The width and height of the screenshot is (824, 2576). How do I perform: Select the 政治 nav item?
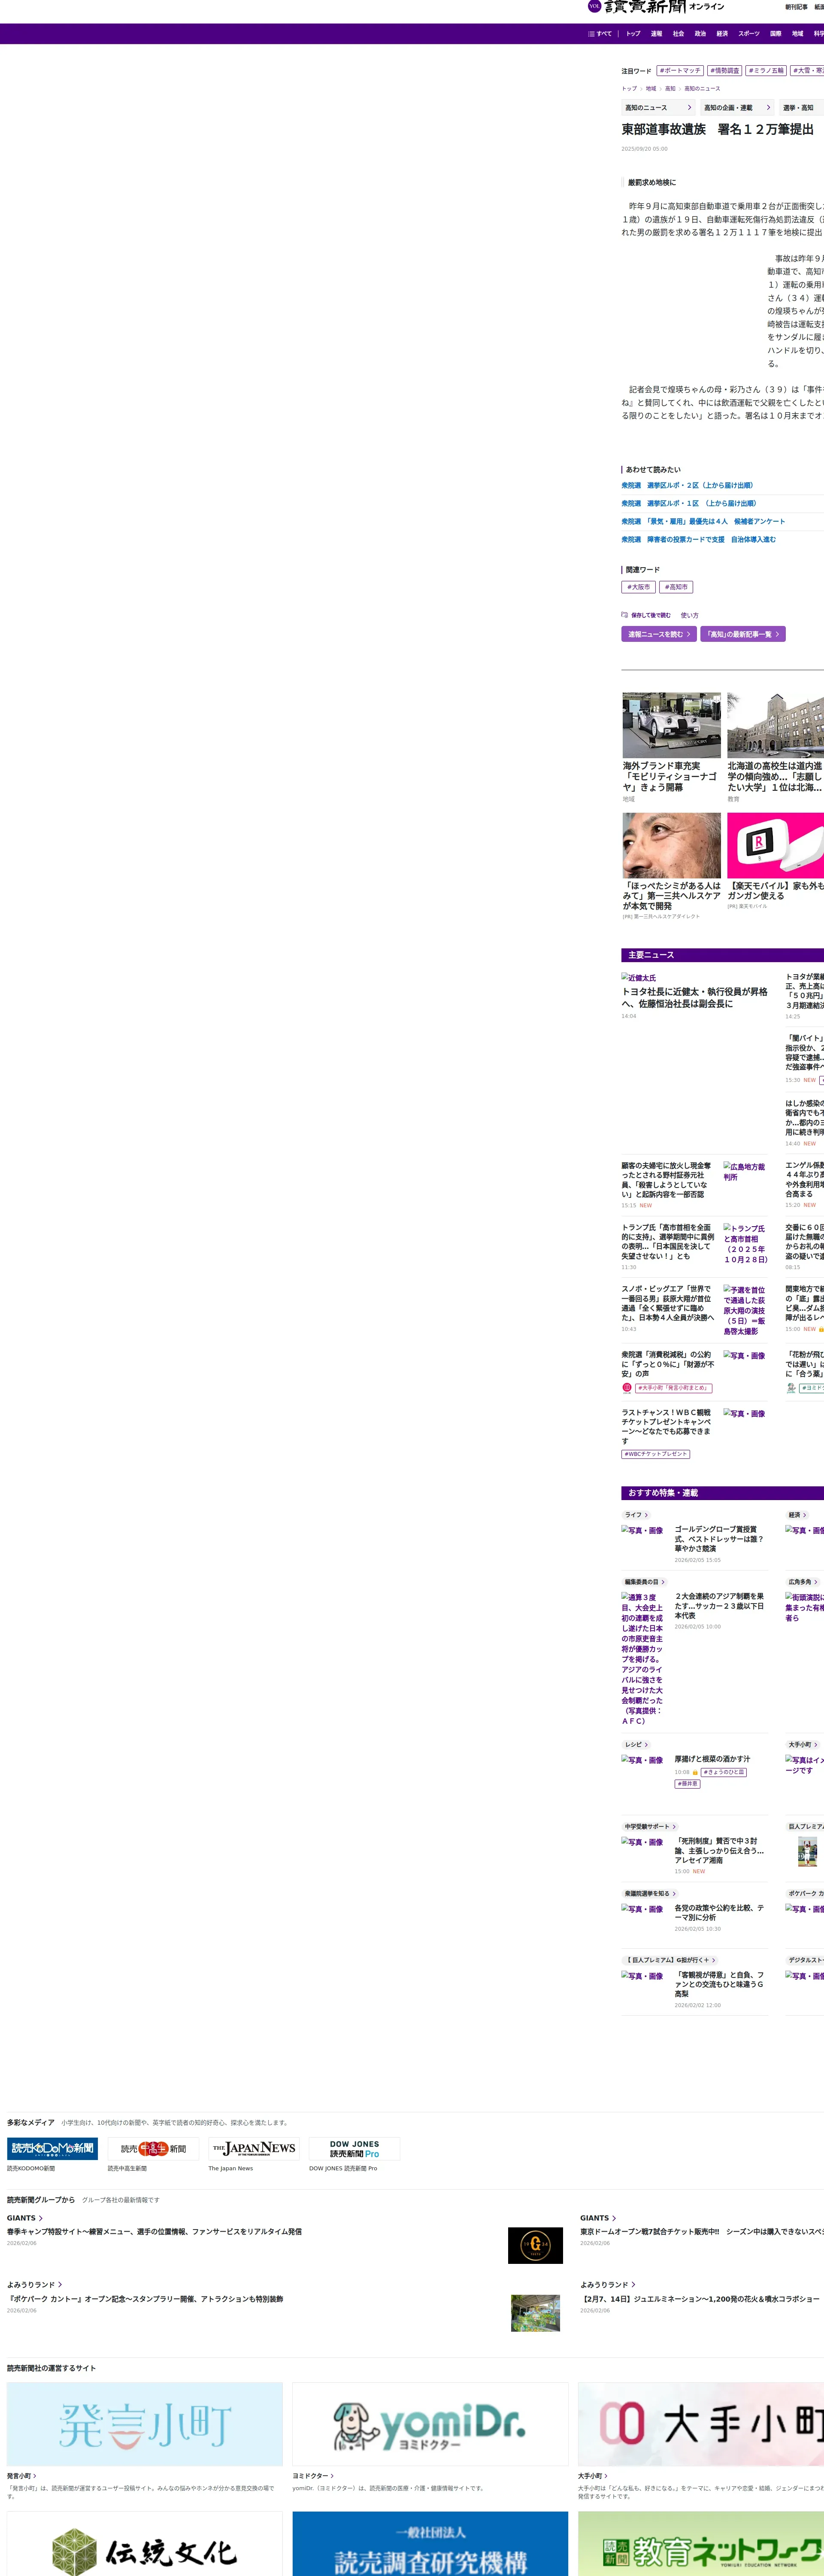pos(700,34)
